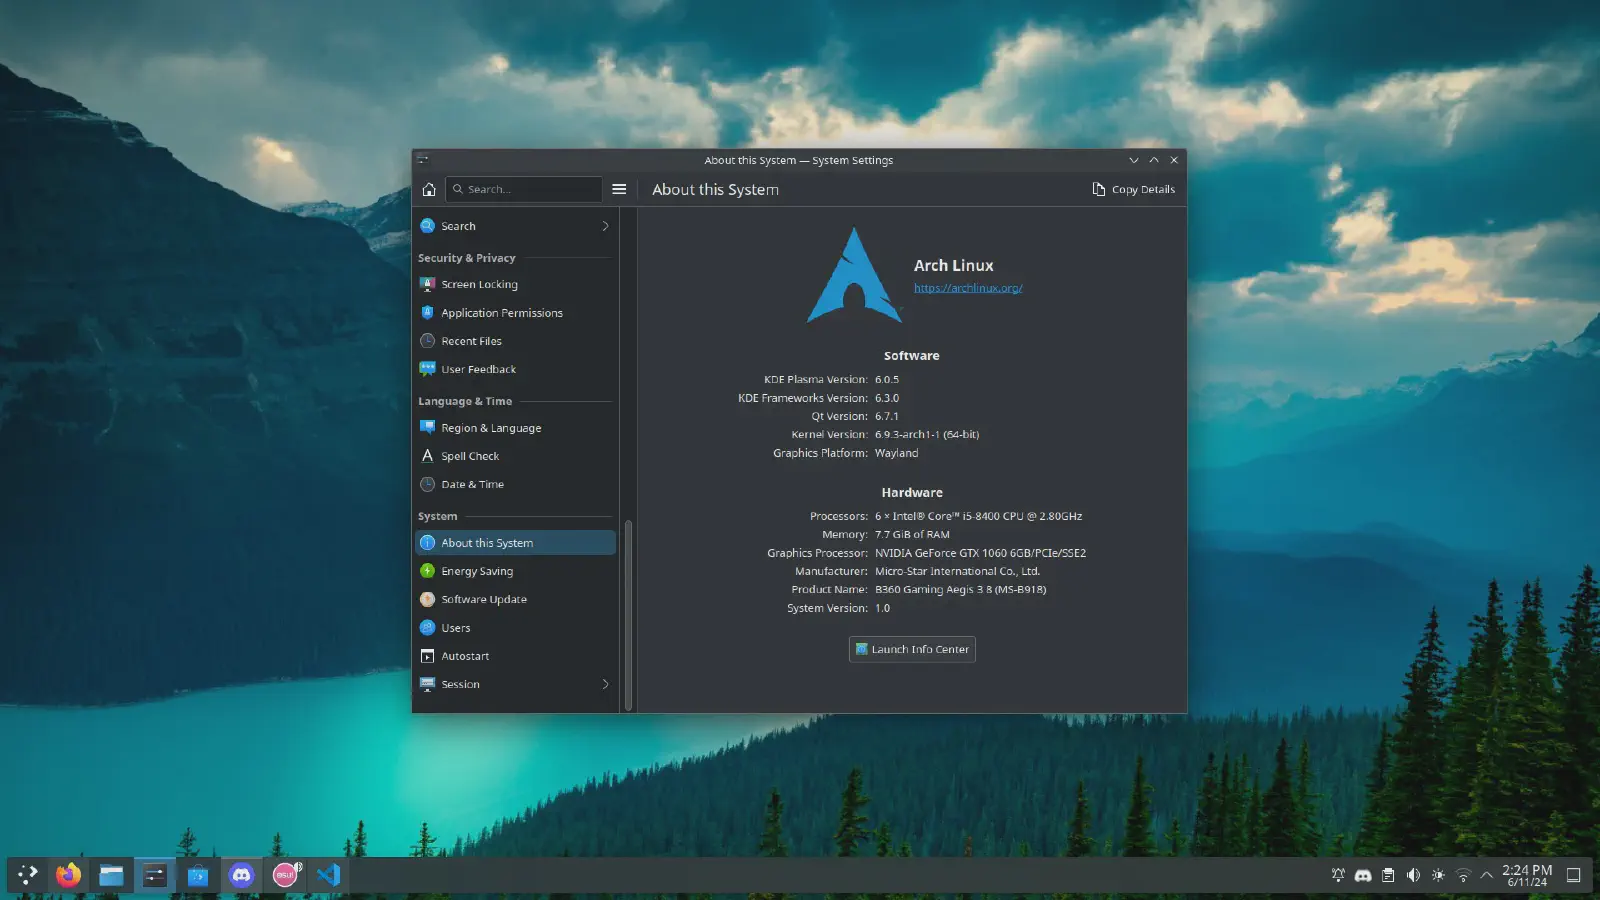Open Energy Saving settings
Screen dimensions: 1600x900
pyautogui.click(x=515, y=571)
